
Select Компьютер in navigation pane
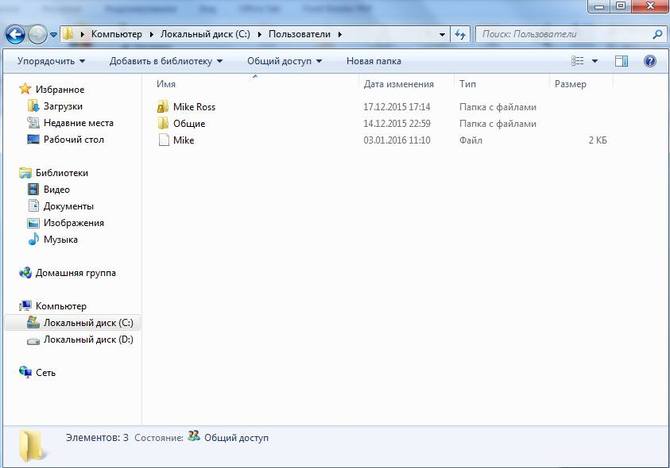coord(61,306)
